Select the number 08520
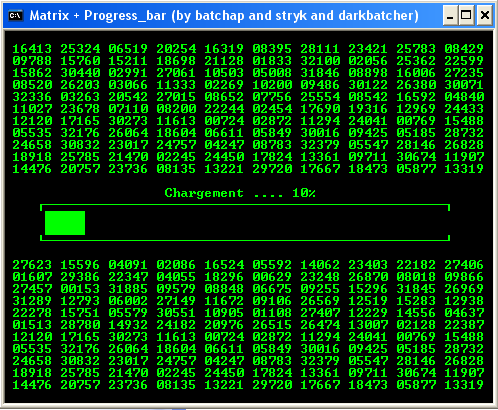The width and height of the screenshot is (498, 410). coord(32,85)
